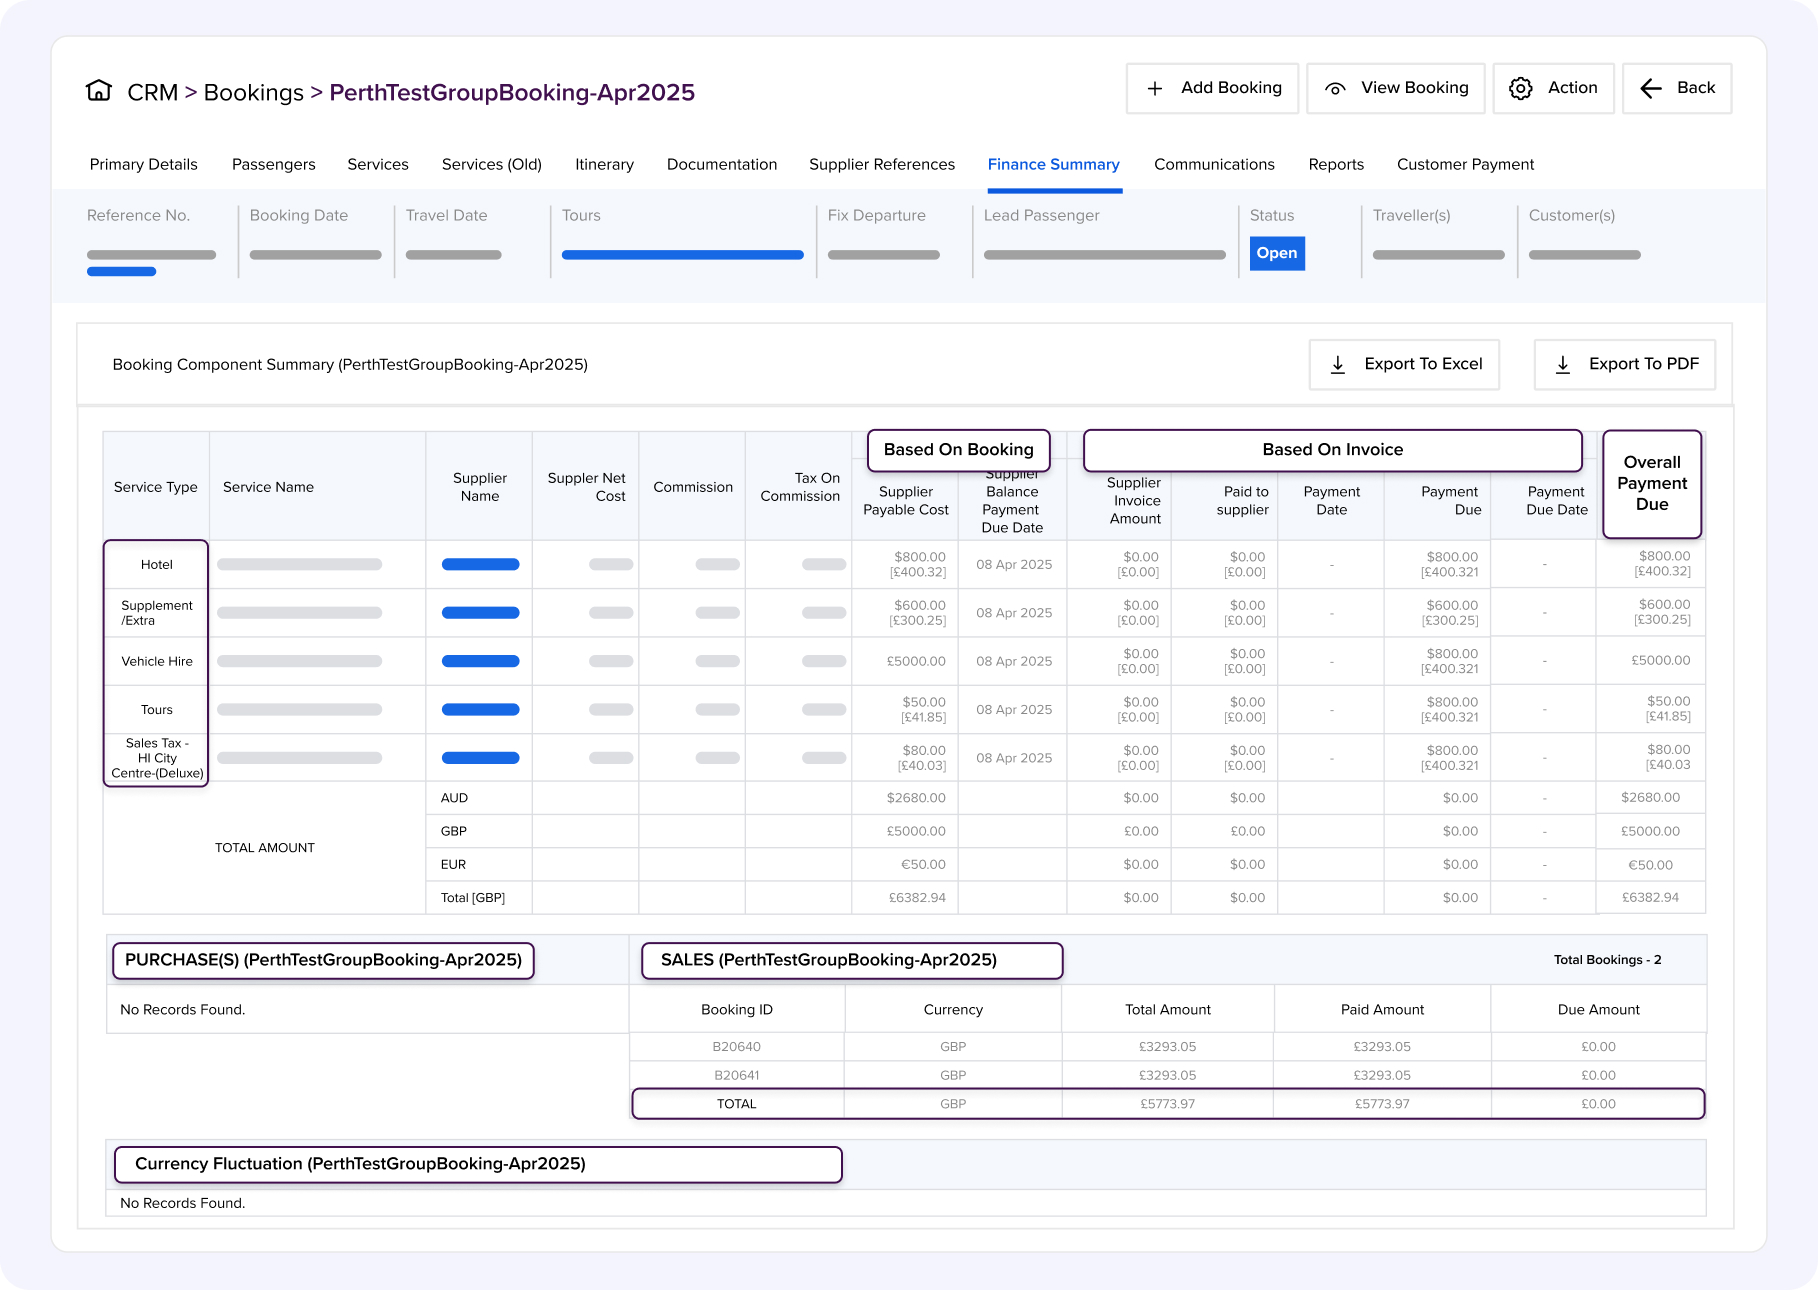Image resolution: width=1818 pixels, height=1290 pixels.
Task: Click CRM in the breadcrumb
Action: tap(152, 92)
